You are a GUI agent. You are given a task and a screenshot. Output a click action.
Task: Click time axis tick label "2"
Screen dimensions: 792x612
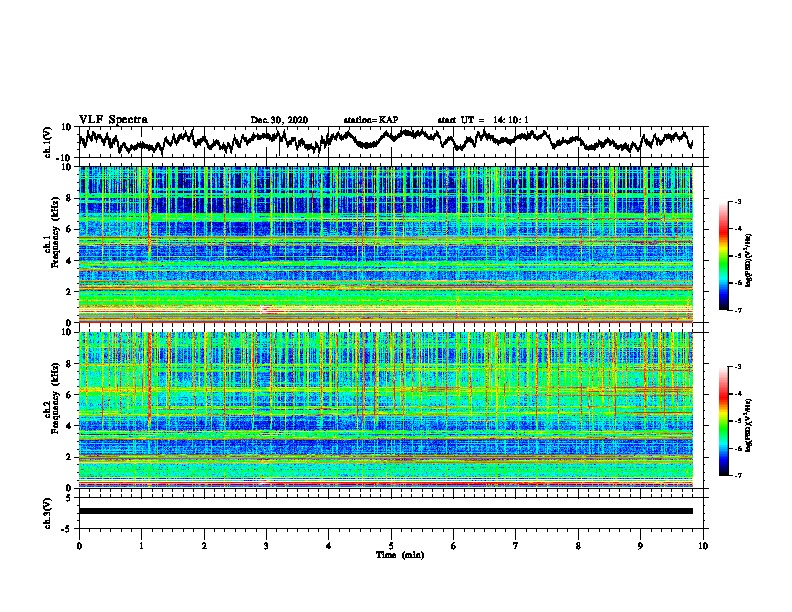point(204,546)
